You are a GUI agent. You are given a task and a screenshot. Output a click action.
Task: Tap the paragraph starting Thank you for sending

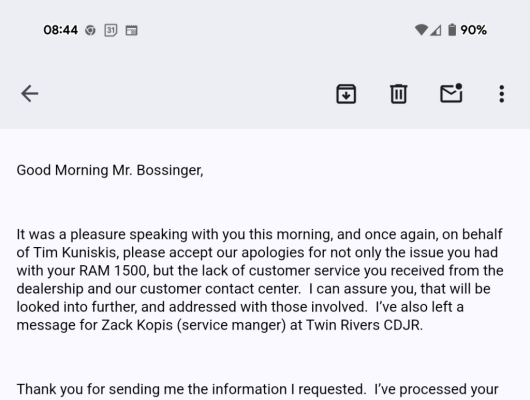[x=257, y=390]
